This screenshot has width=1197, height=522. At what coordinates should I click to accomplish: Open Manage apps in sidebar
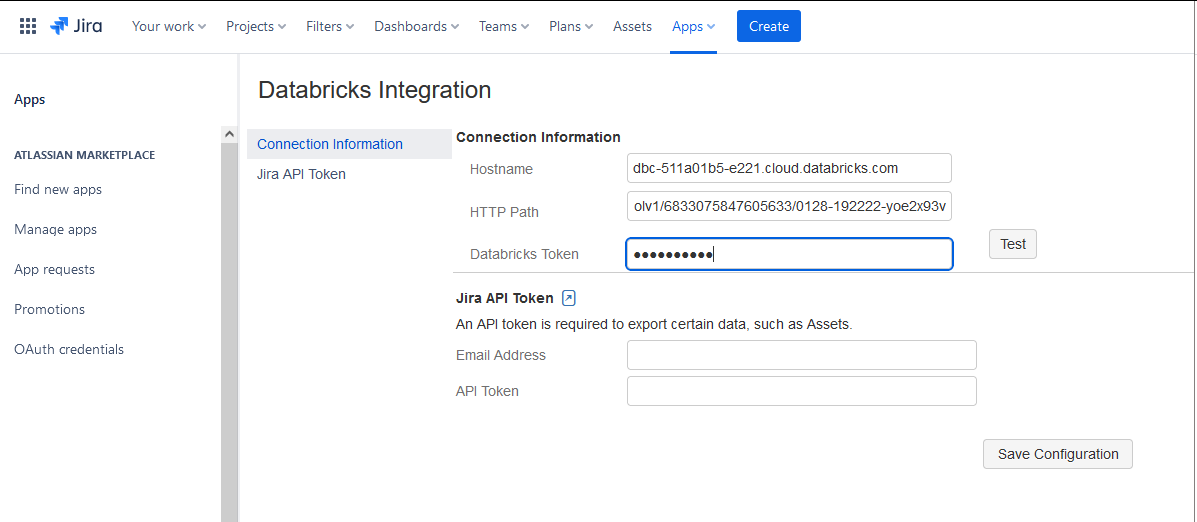coord(56,229)
